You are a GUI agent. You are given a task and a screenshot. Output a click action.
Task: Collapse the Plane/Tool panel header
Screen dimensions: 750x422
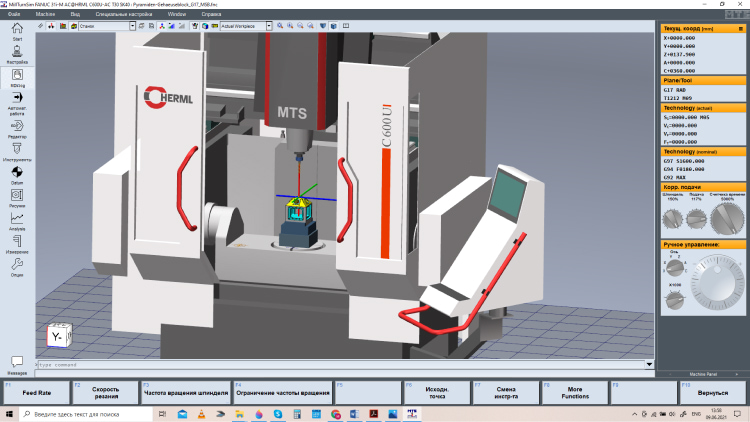point(703,80)
